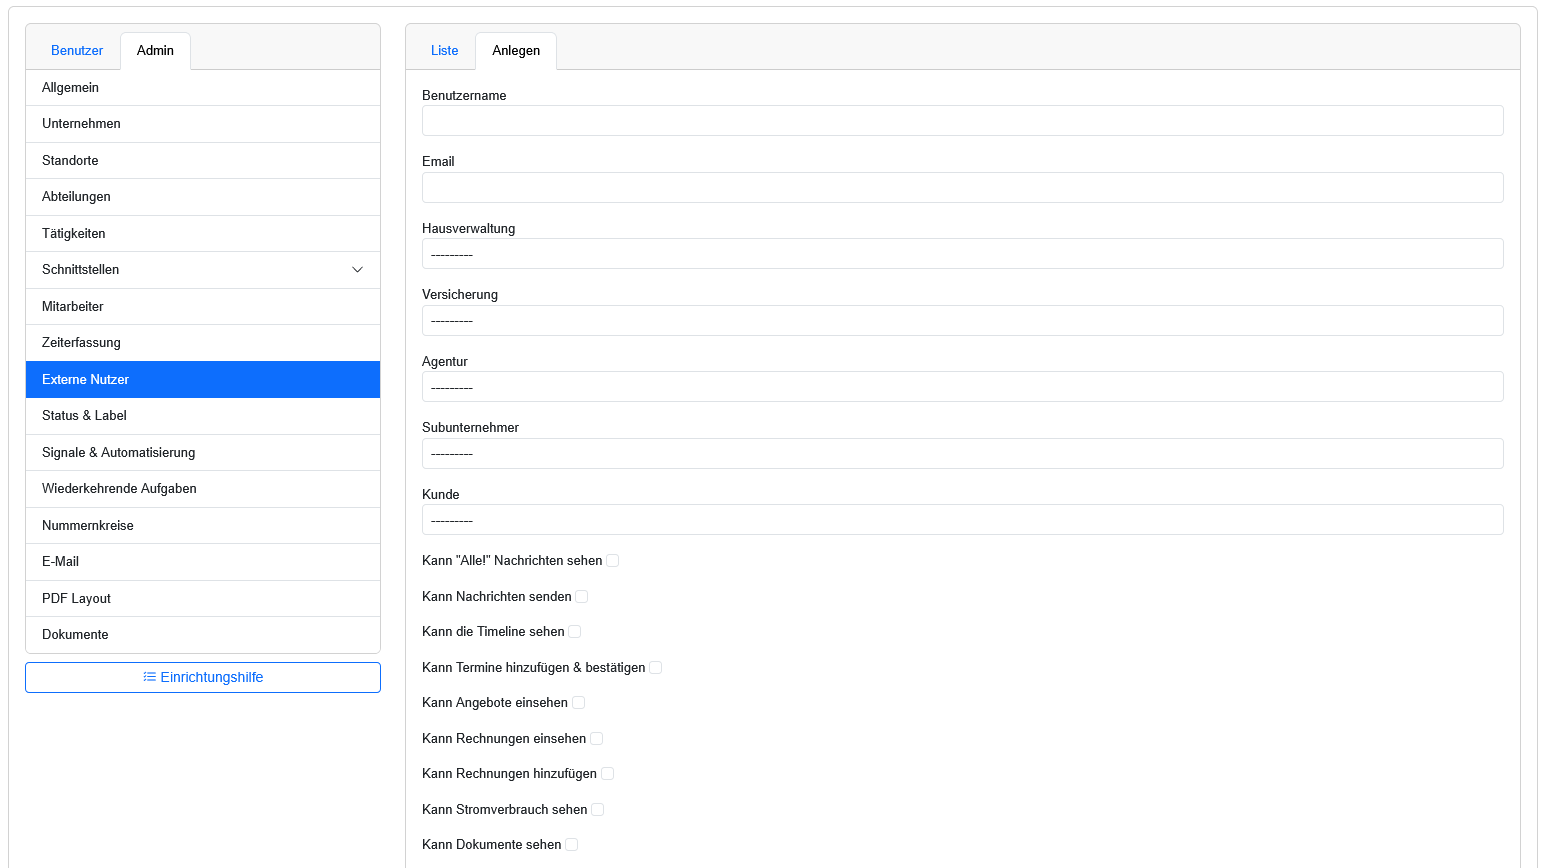
Task: Click the Einrichtungshilfe button
Action: (203, 677)
